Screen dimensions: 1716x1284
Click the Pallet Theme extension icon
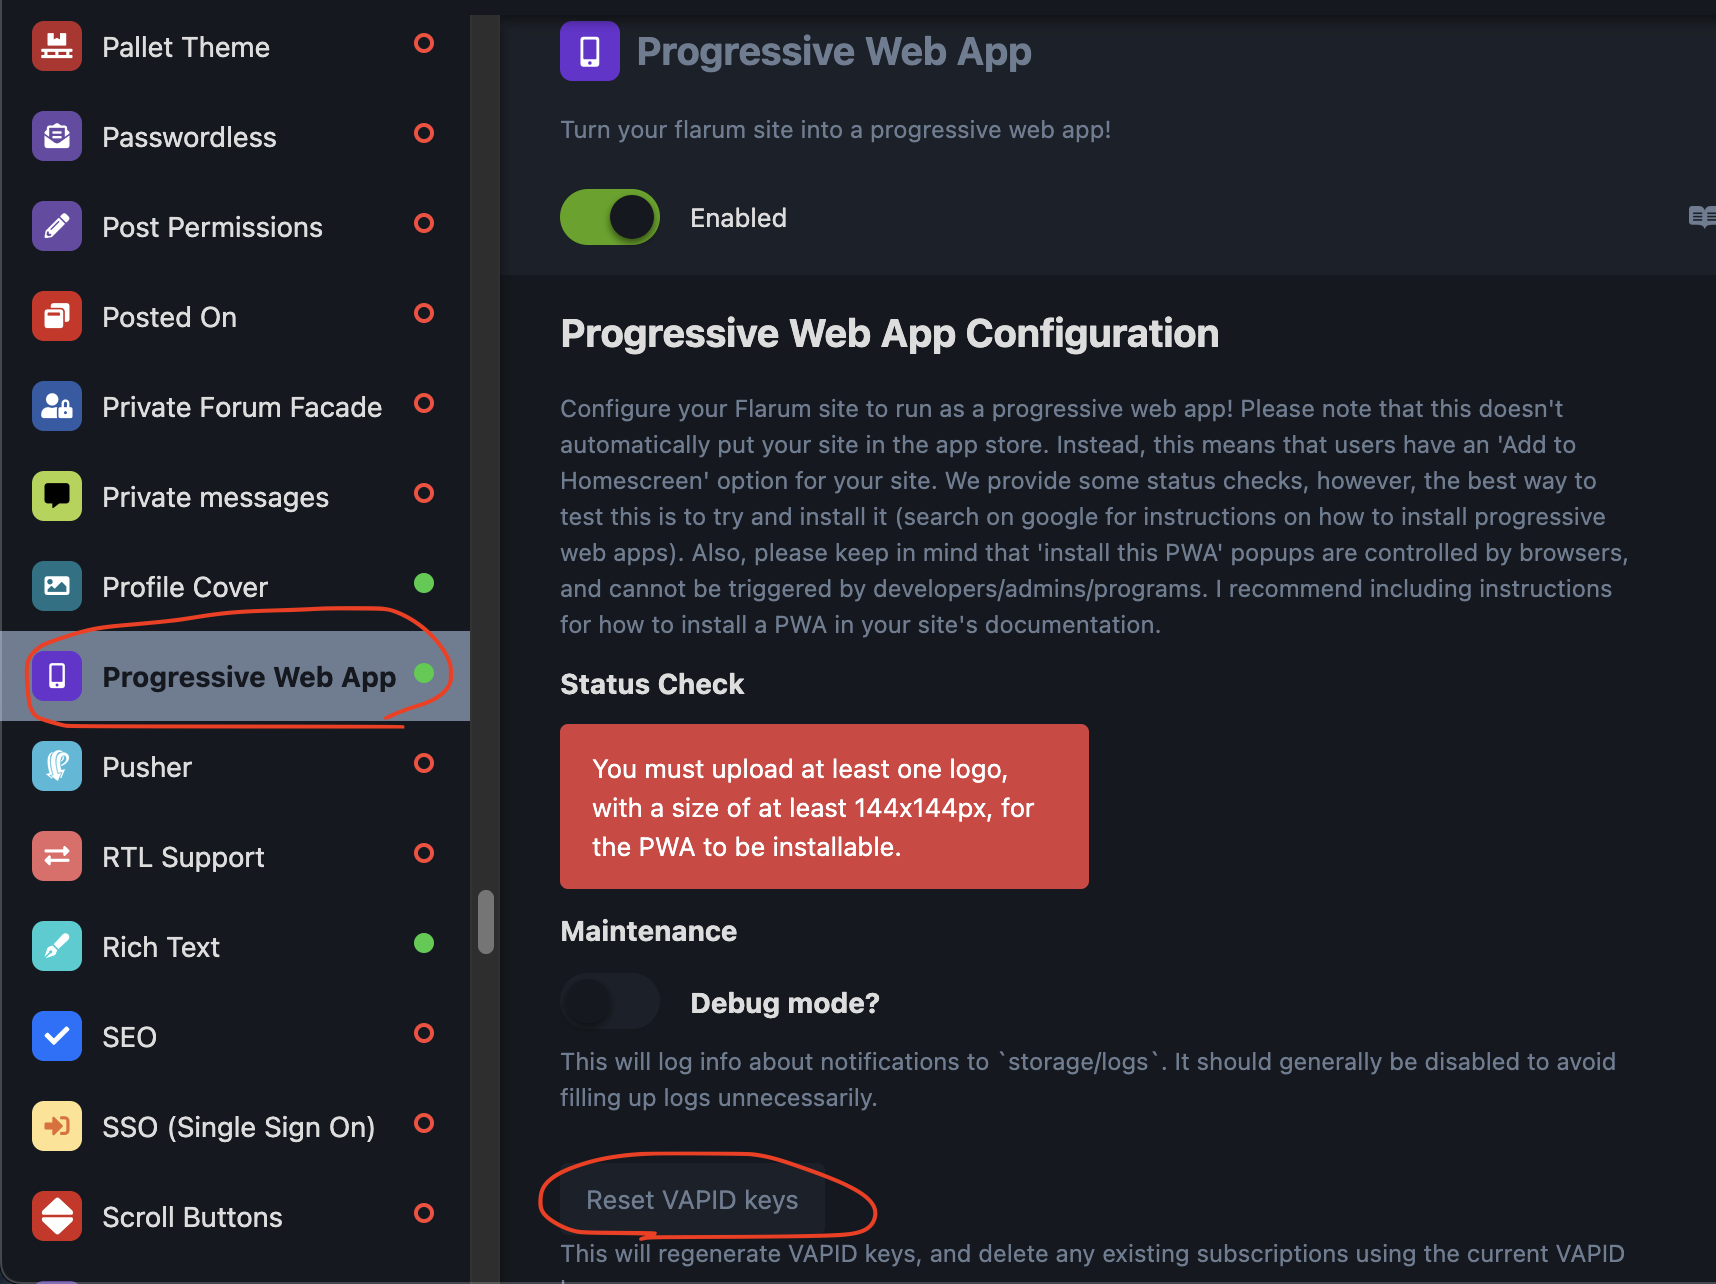click(x=57, y=47)
